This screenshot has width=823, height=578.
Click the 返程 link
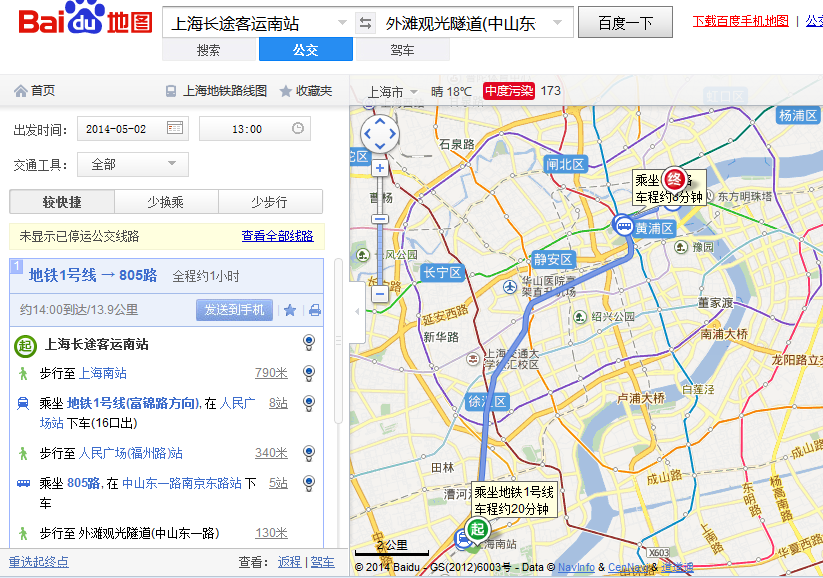(x=289, y=562)
